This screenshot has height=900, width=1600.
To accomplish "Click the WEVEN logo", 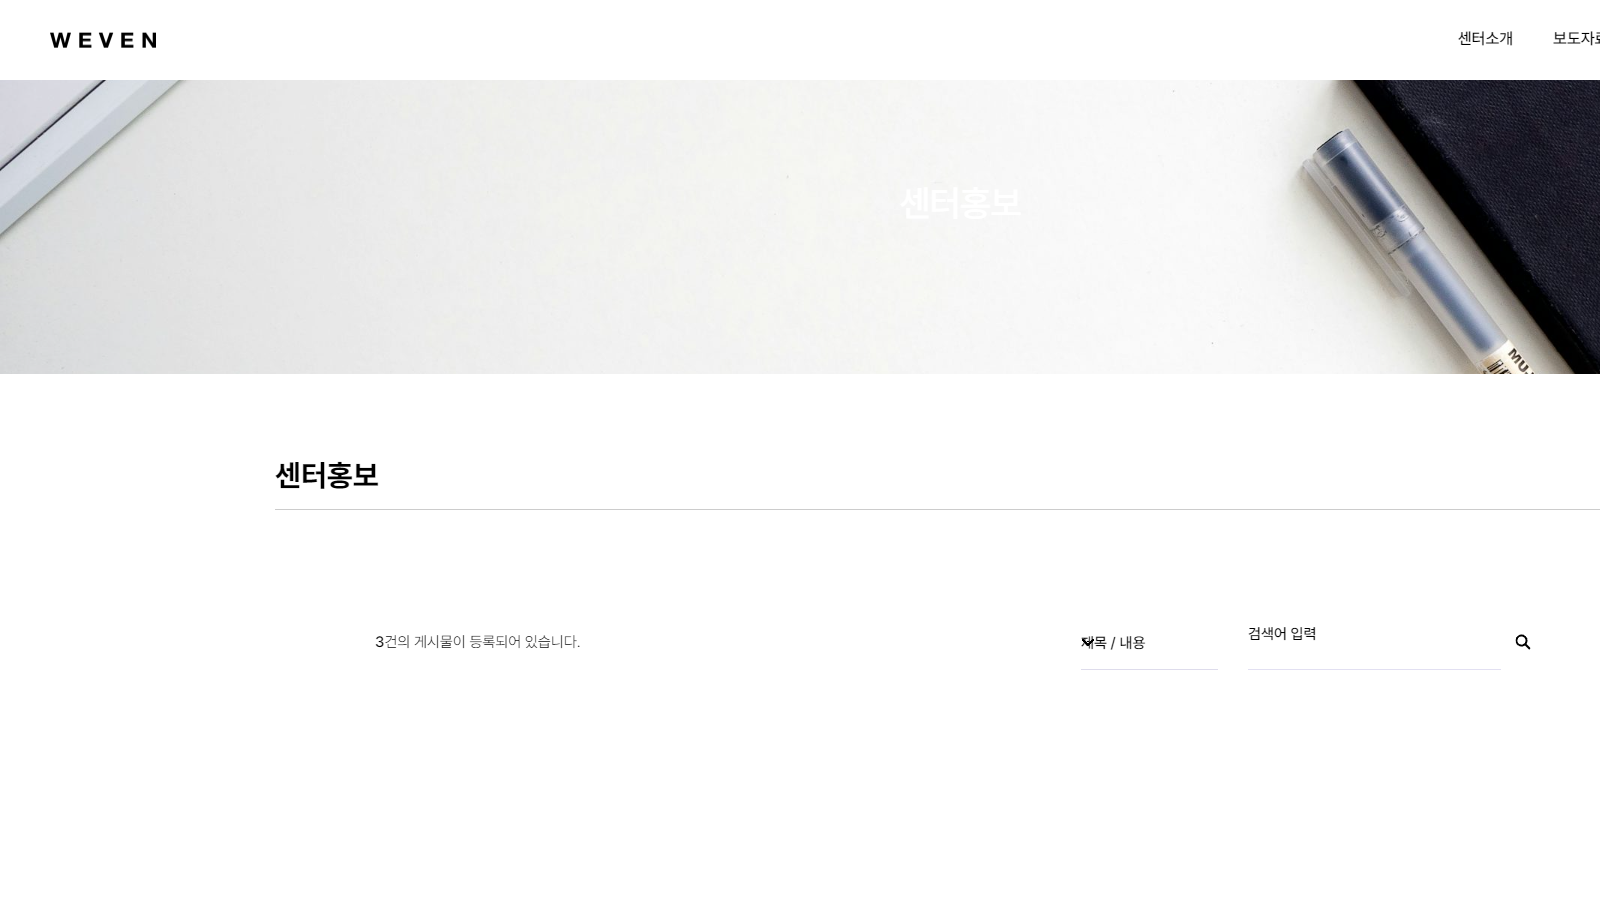I will pyautogui.click(x=103, y=40).
